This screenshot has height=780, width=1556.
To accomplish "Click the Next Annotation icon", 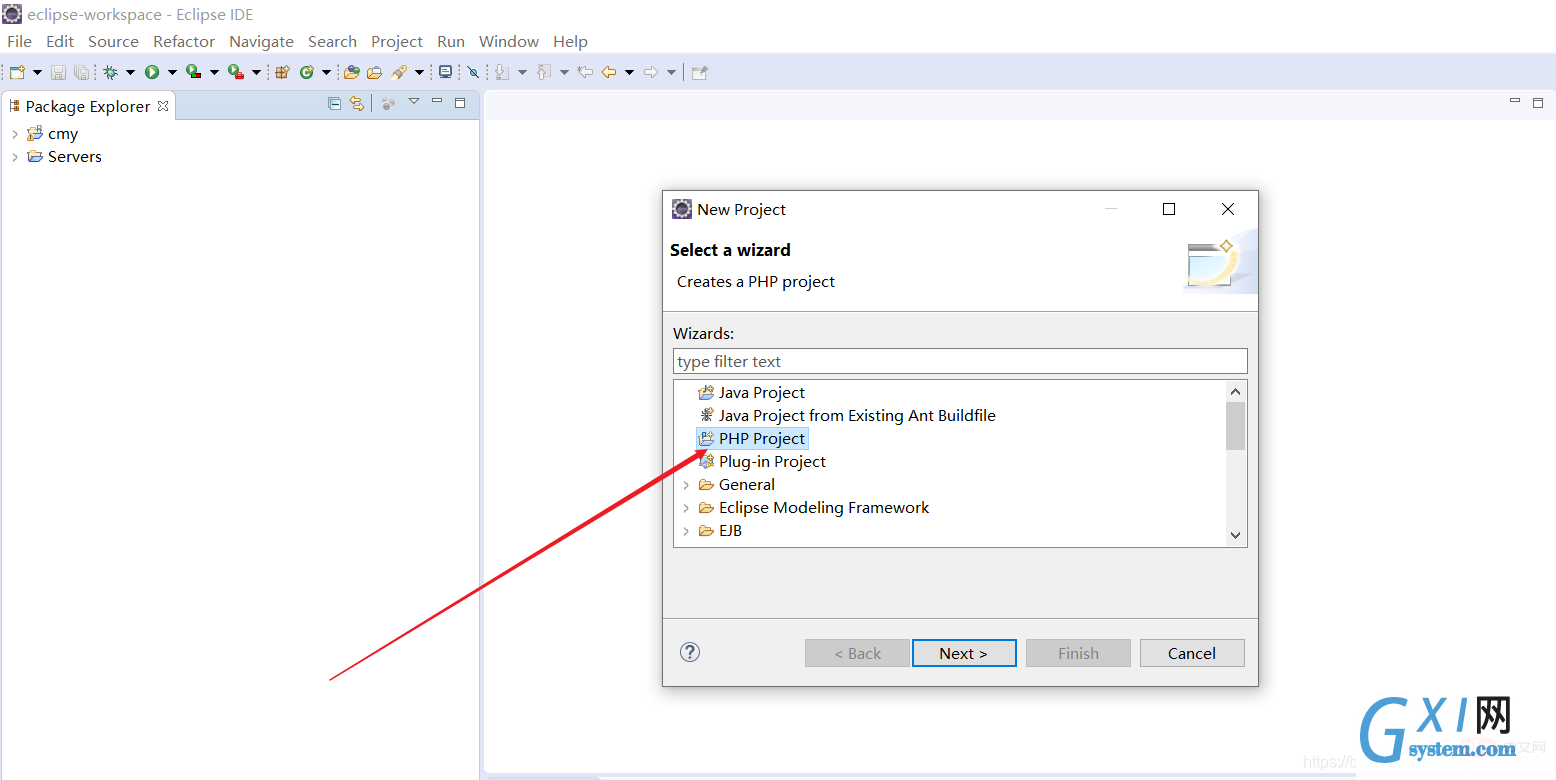I will (501, 72).
